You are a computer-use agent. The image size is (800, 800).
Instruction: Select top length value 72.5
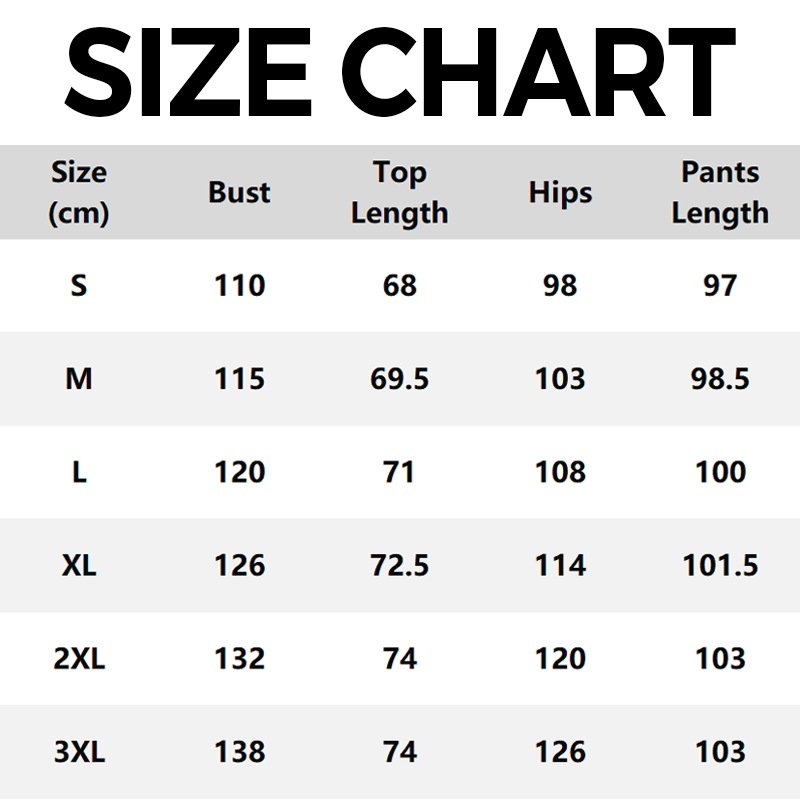coord(399,566)
